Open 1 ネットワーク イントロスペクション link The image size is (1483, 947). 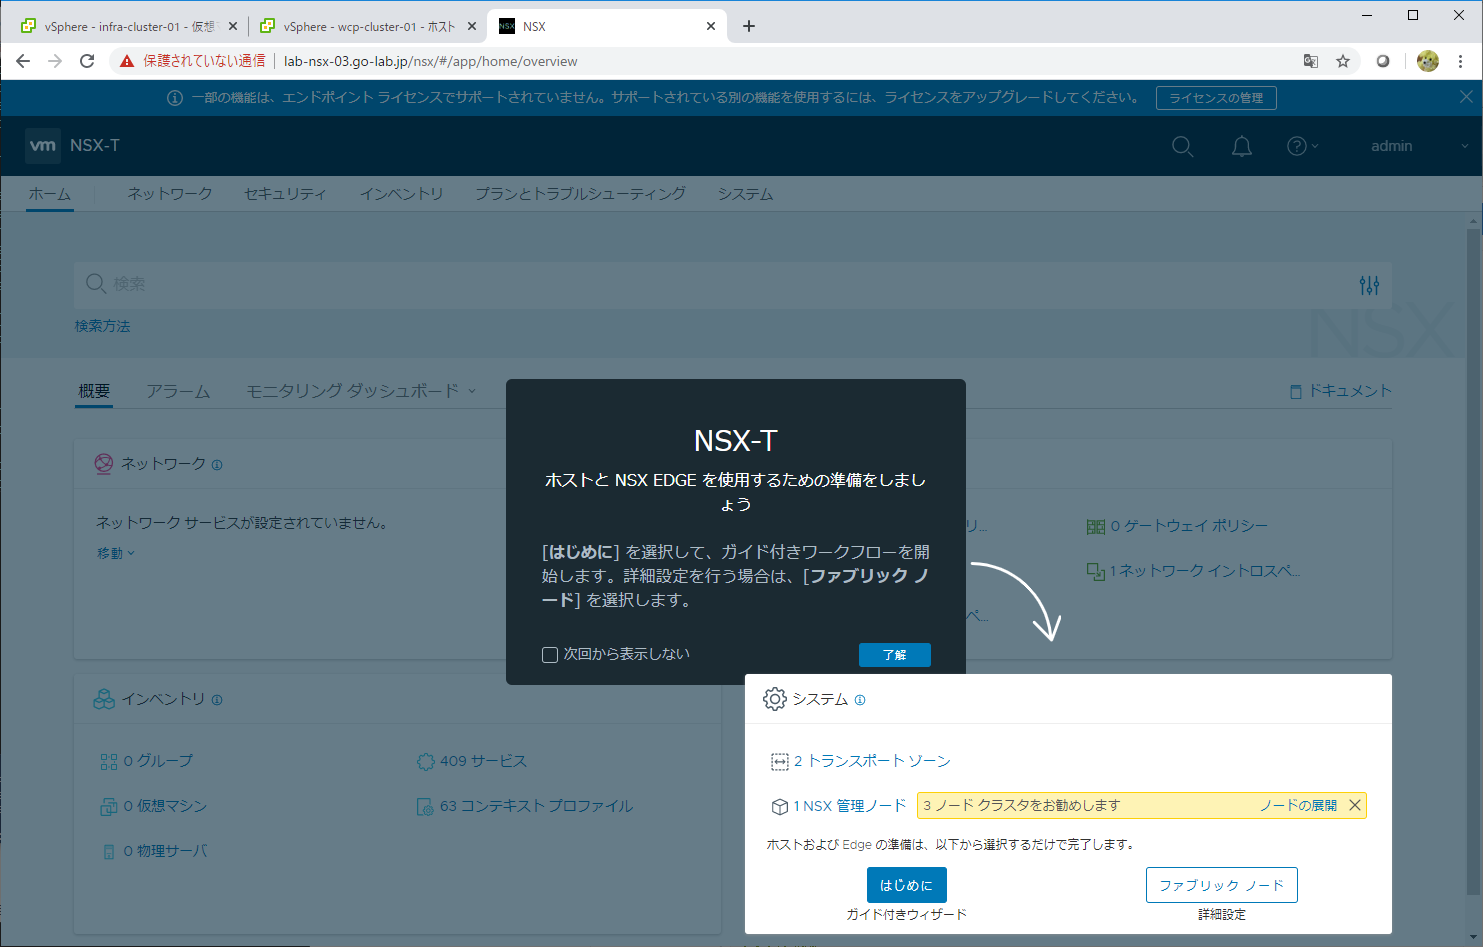tap(1205, 571)
